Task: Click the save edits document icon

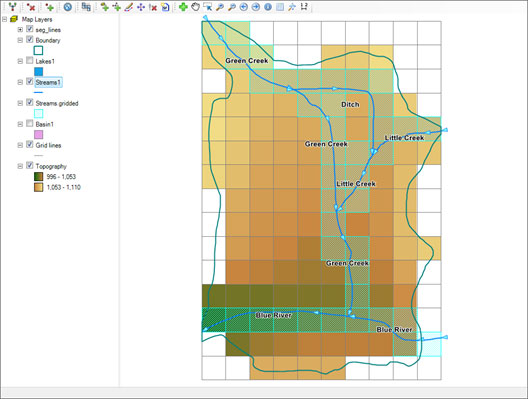Action: point(165,7)
